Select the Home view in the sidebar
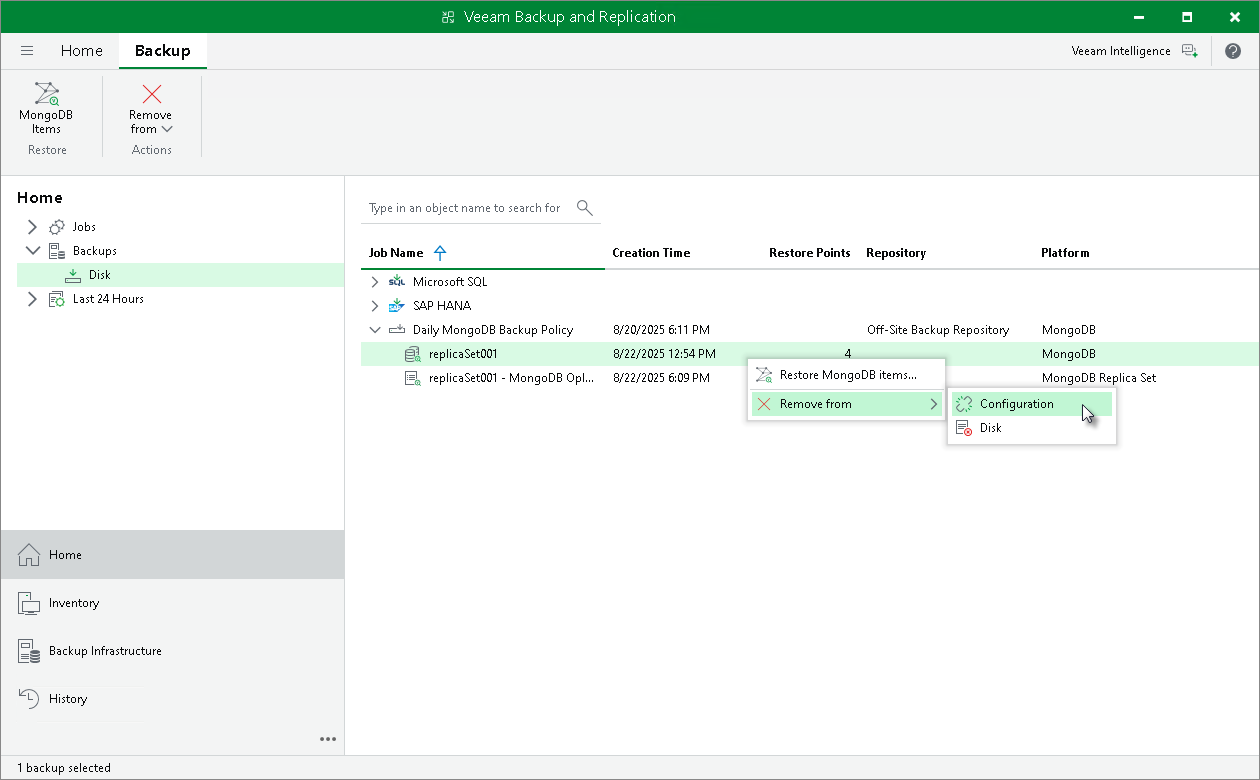The image size is (1260, 780). click(65, 554)
